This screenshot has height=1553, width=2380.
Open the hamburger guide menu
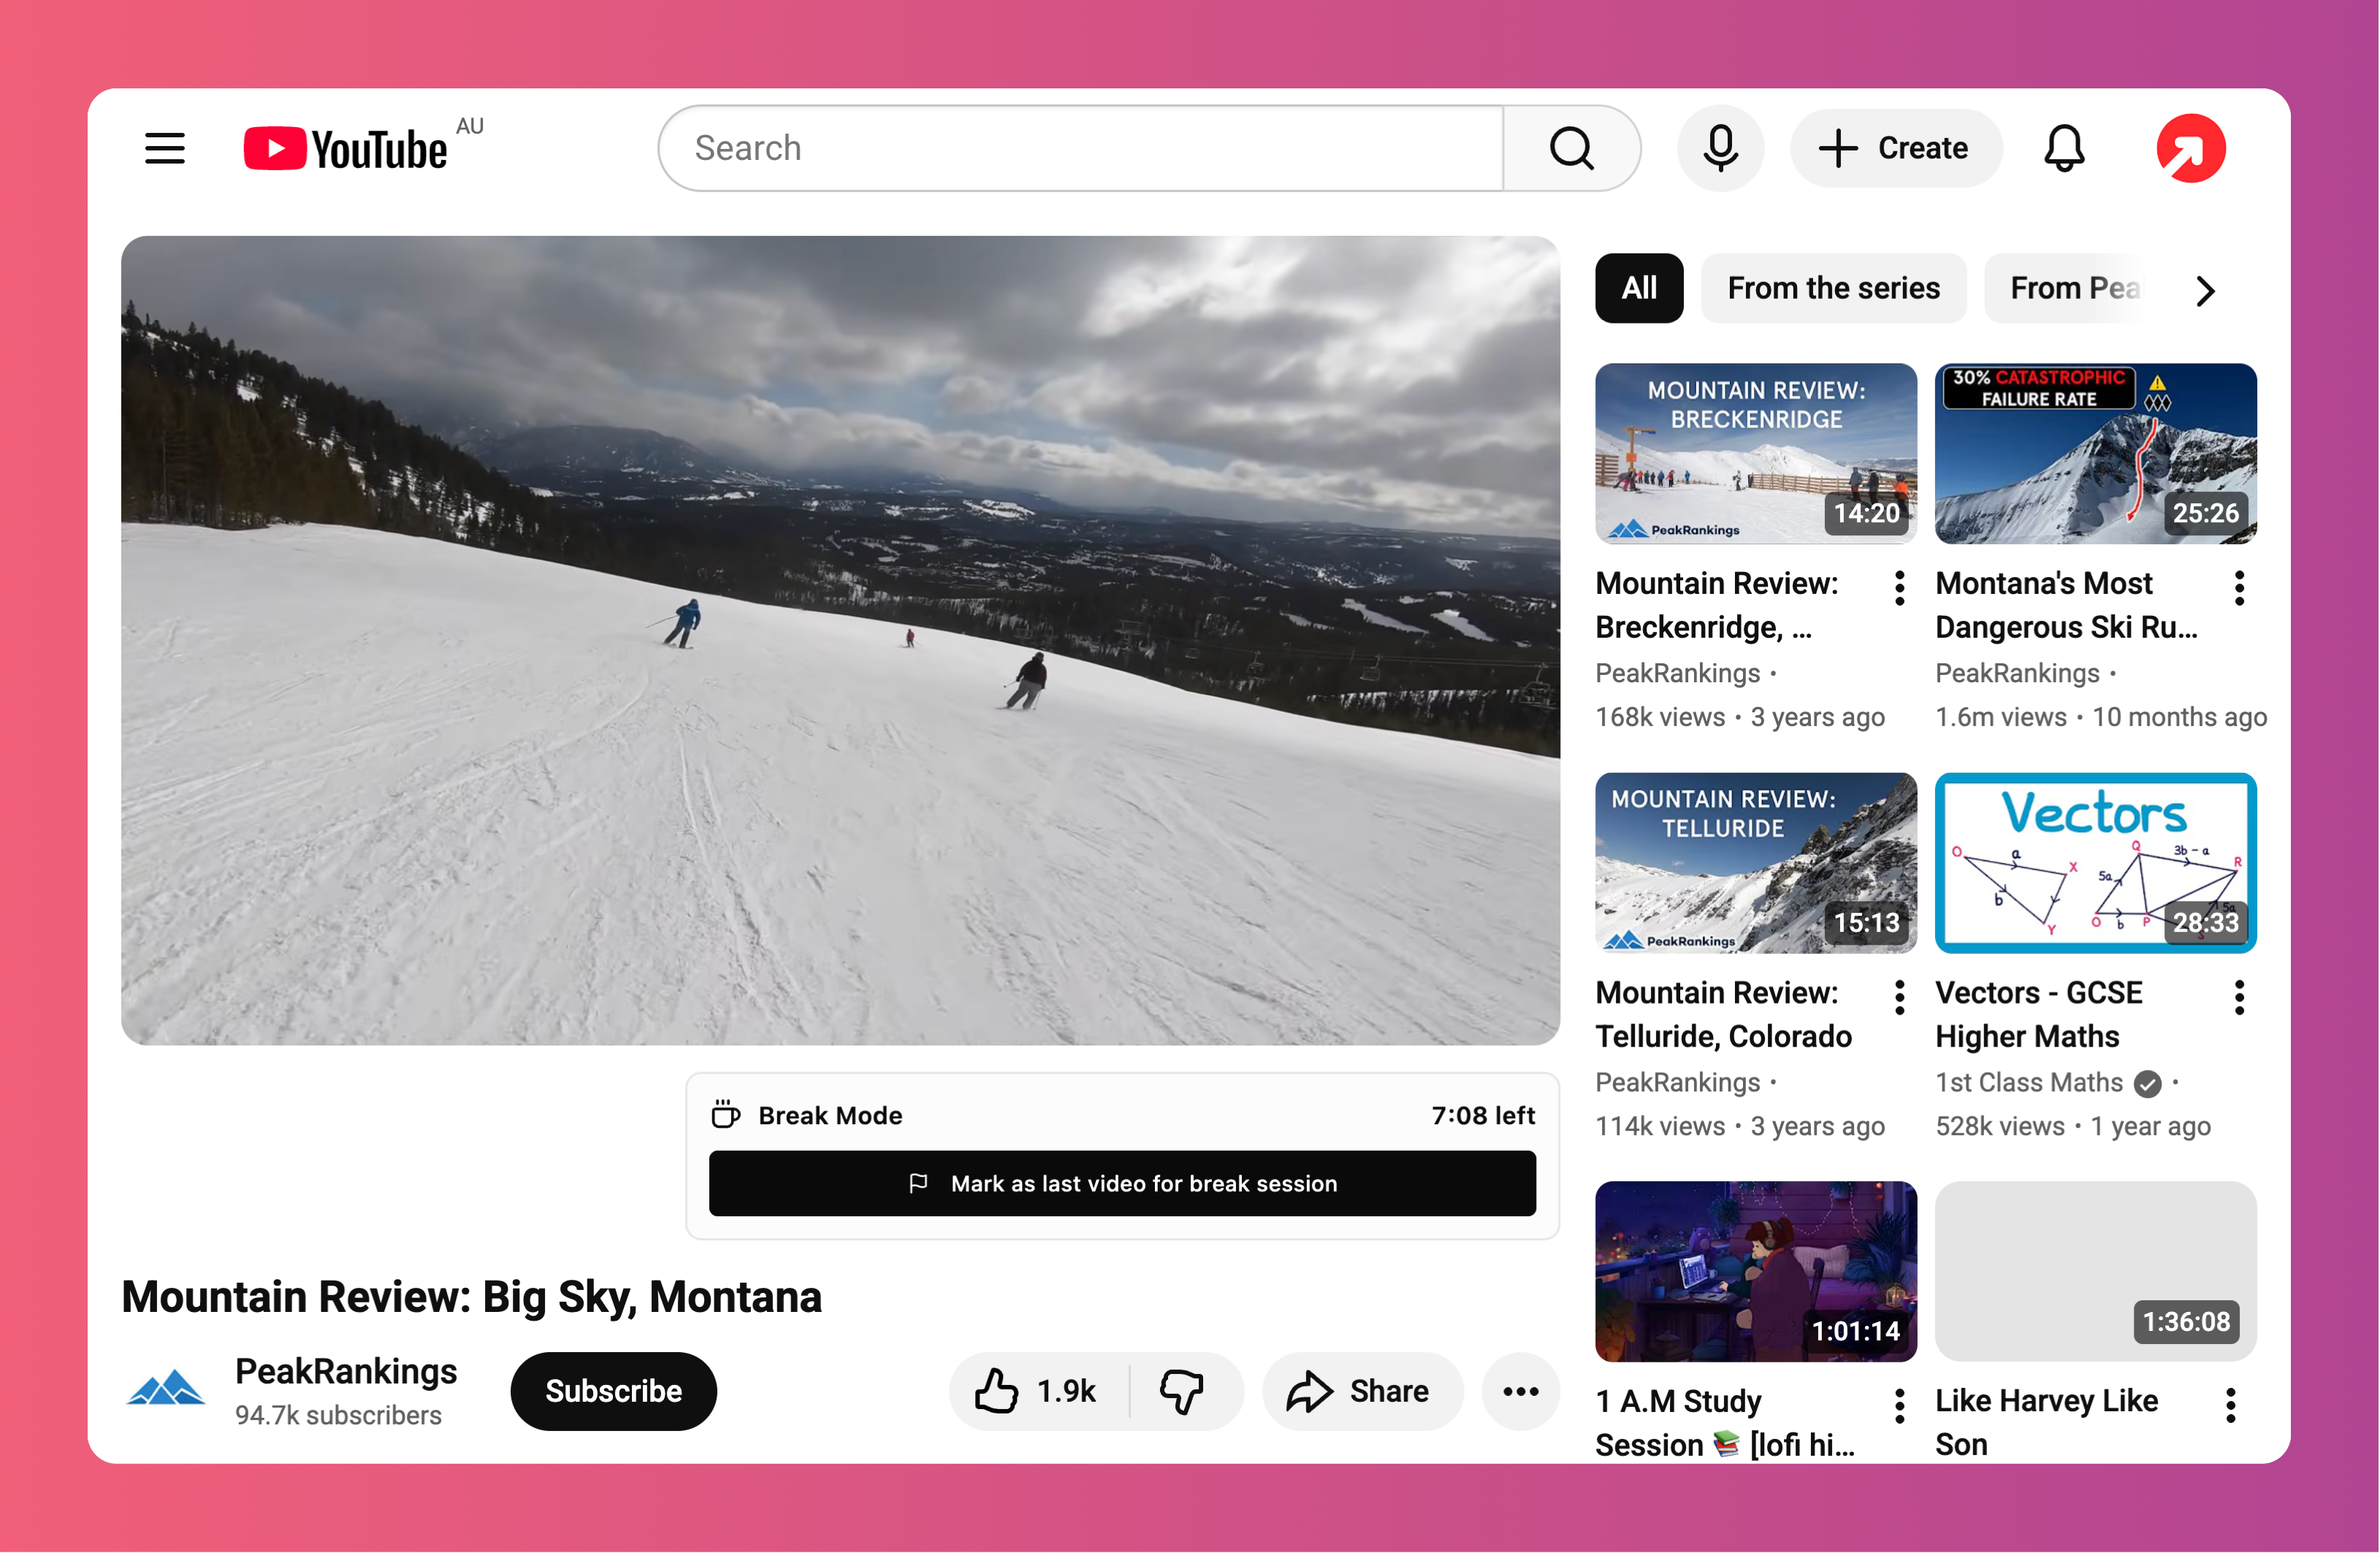click(165, 148)
